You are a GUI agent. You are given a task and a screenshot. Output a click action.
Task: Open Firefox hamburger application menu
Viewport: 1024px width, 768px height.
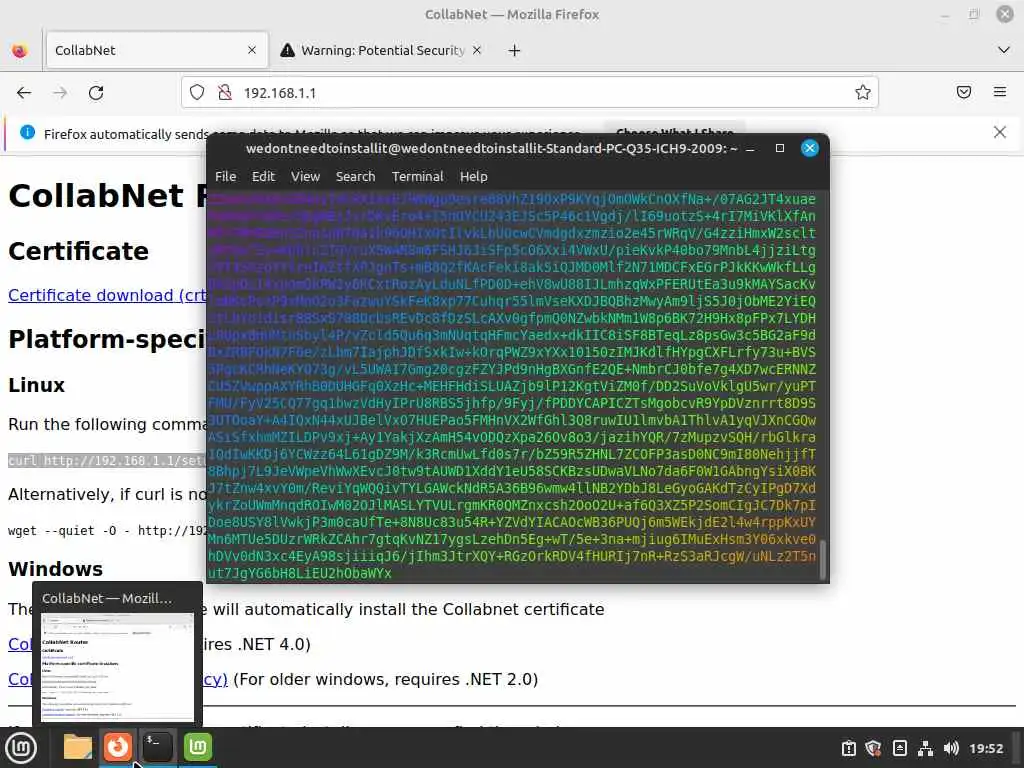click(1000, 92)
